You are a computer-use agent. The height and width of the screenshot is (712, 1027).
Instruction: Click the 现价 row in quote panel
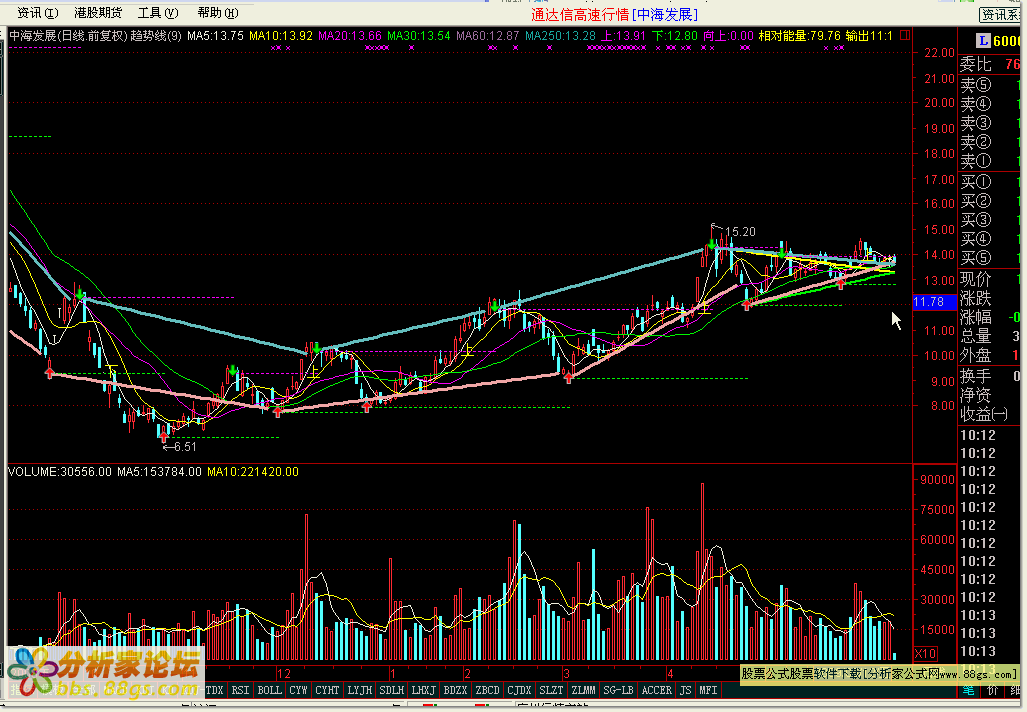990,279
